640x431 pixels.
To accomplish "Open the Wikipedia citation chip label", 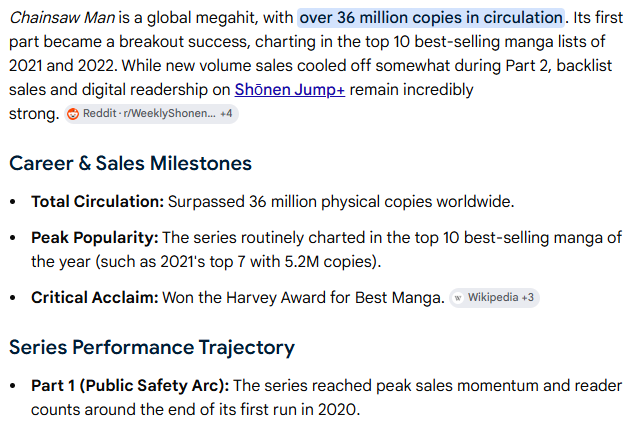I will point(493,298).
